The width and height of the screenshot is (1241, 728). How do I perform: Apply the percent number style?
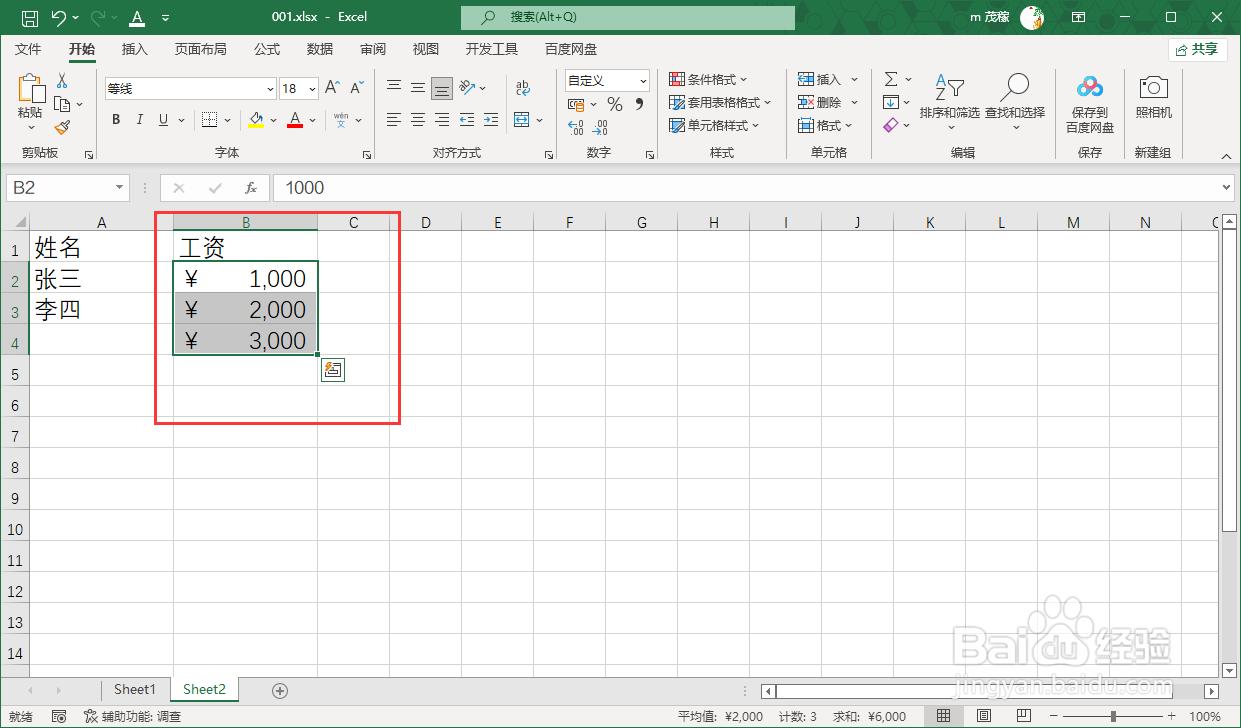tap(615, 102)
